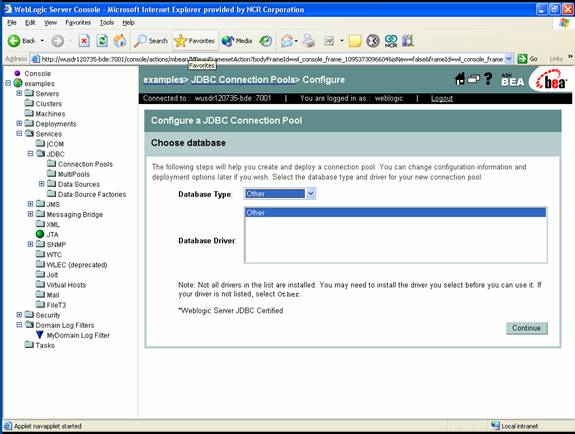
Task: Collapse the Domain Log Filters node
Action: click(19, 325)
